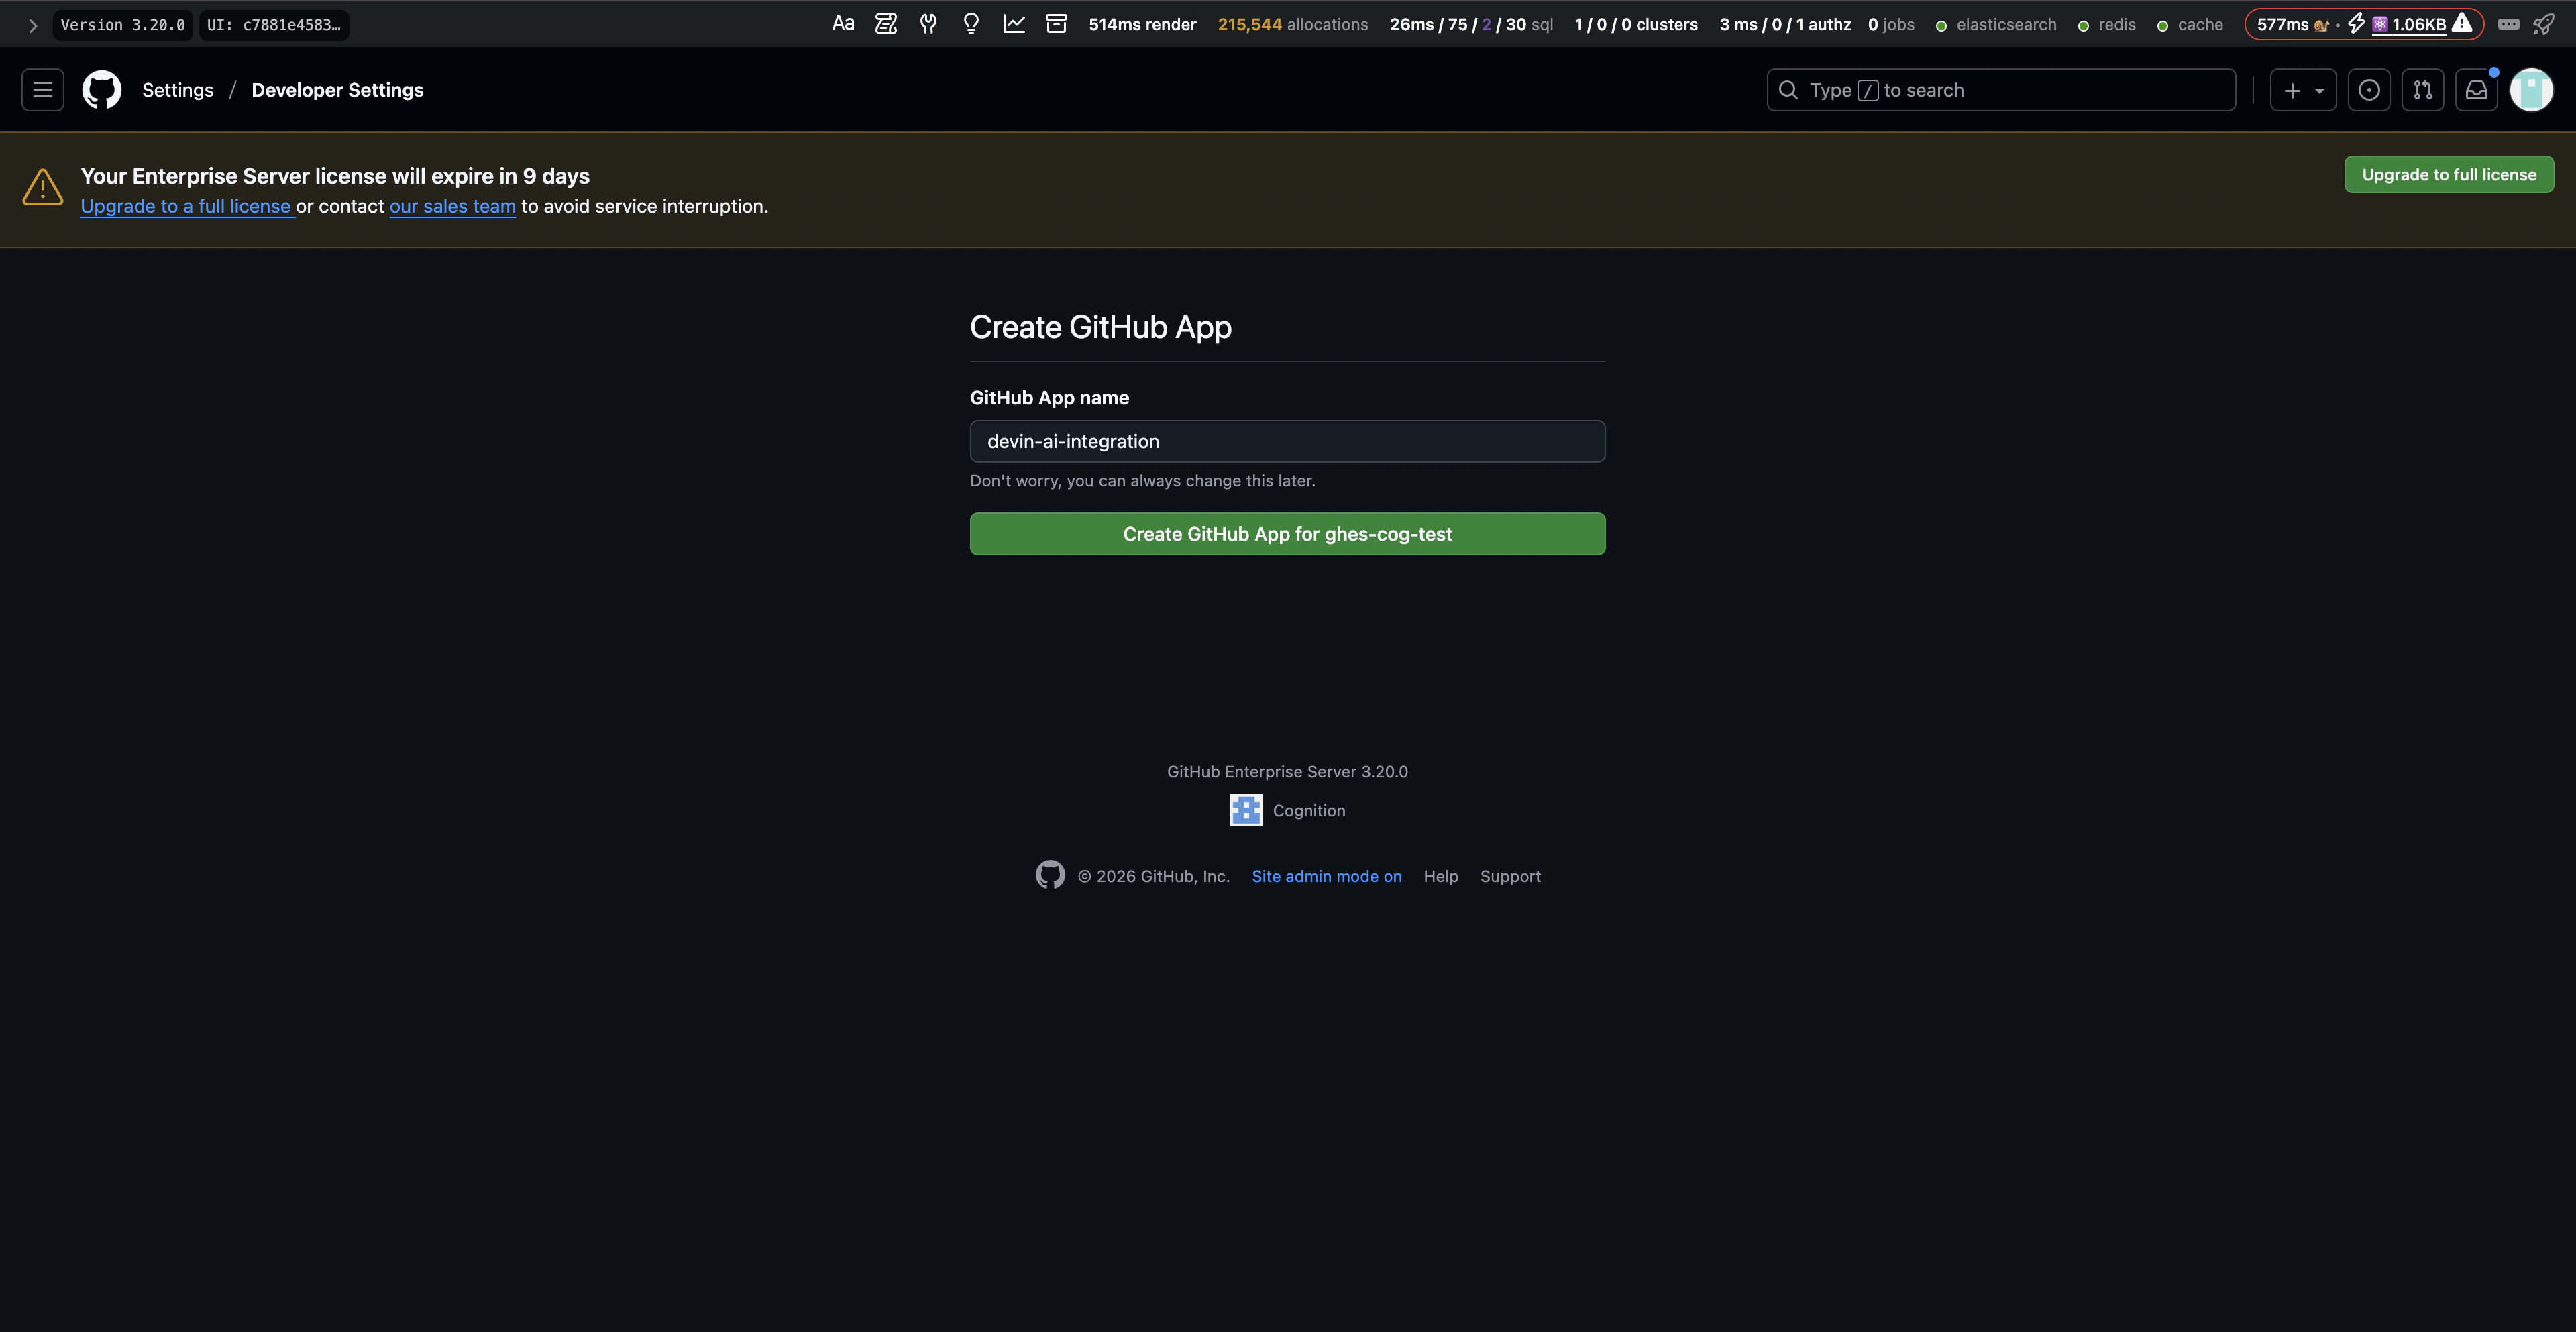Image resolution: width=2576 pixels, height=1332 pixels.
Task: Click the archive box icon in staff bar
Action: pyautogui.click(x=1056, y=24)
